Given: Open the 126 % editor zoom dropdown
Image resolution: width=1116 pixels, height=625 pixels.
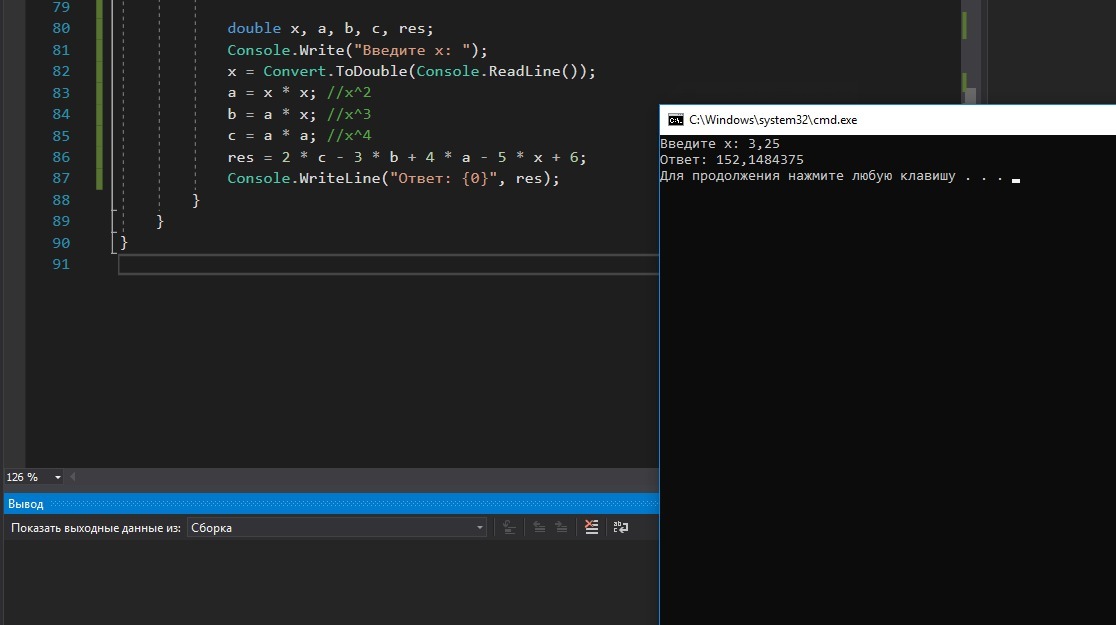Looking at the screenshot, I should [33, 477].
